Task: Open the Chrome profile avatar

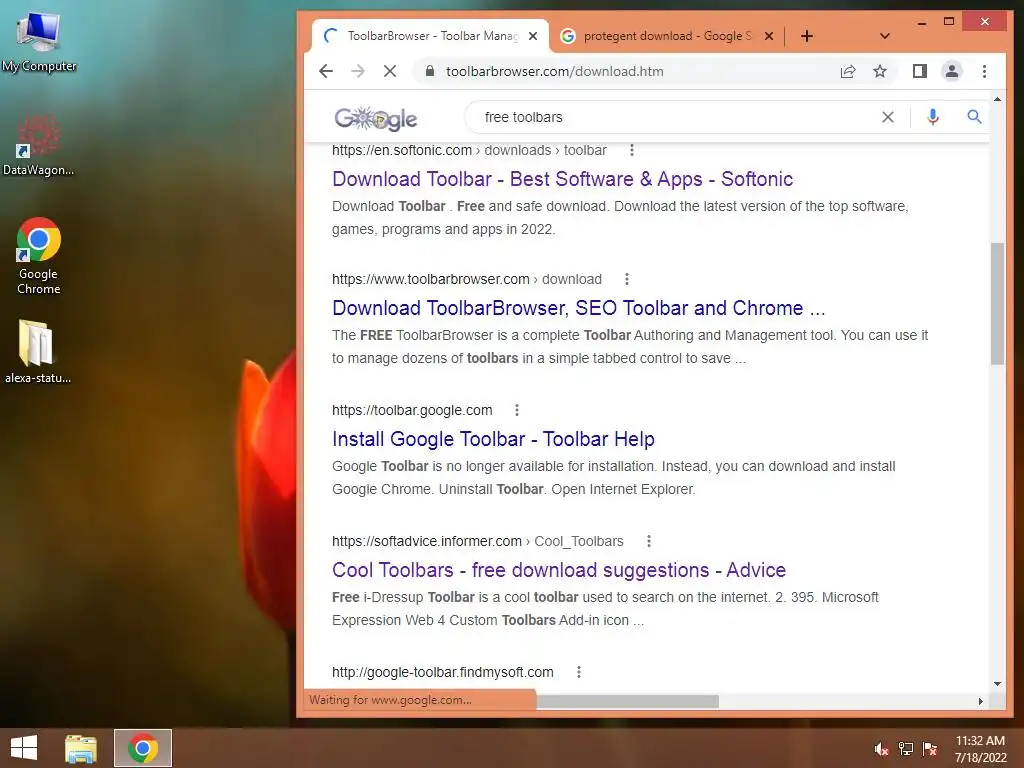Action: point(952,71)
